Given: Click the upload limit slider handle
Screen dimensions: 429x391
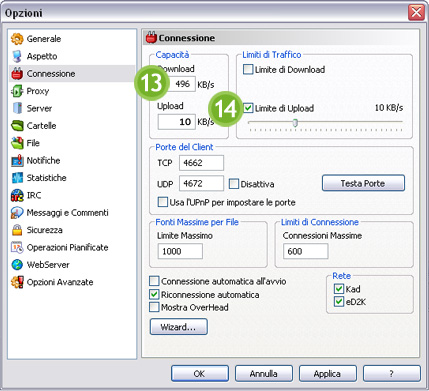Looking at the screenshot, I should tap(295, 123).
